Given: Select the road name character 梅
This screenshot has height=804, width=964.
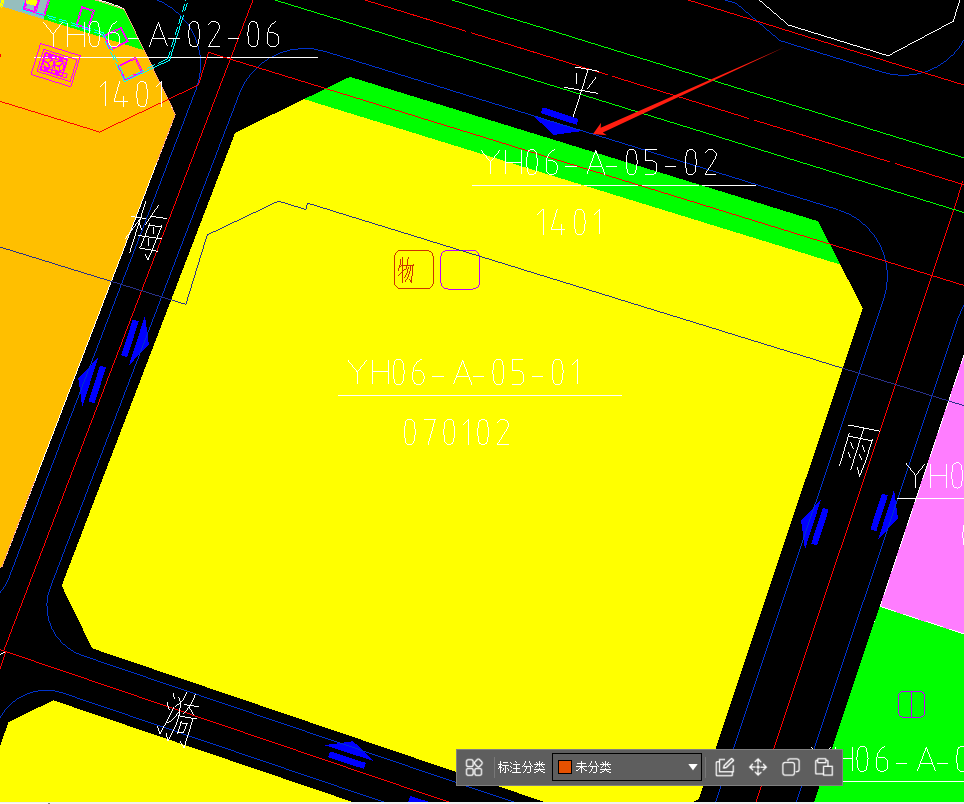Looking at the screenshot, I should 148,233.
